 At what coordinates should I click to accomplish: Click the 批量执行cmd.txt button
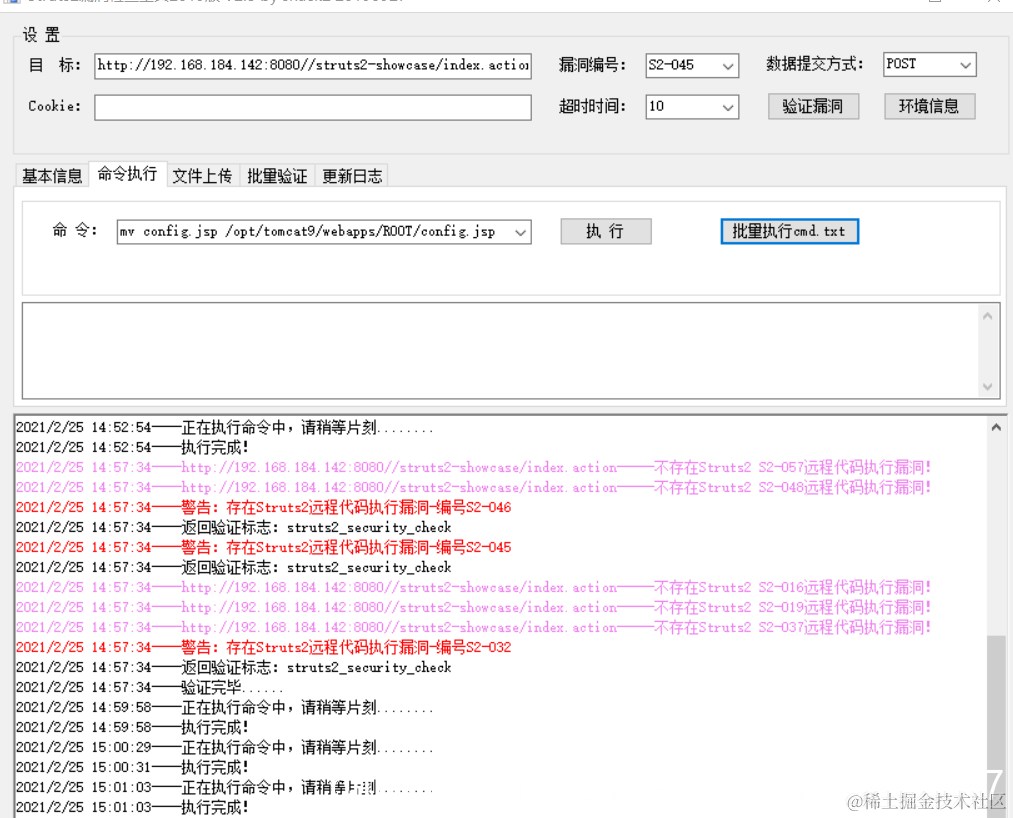pyautogui.click(x=789, y=231)
